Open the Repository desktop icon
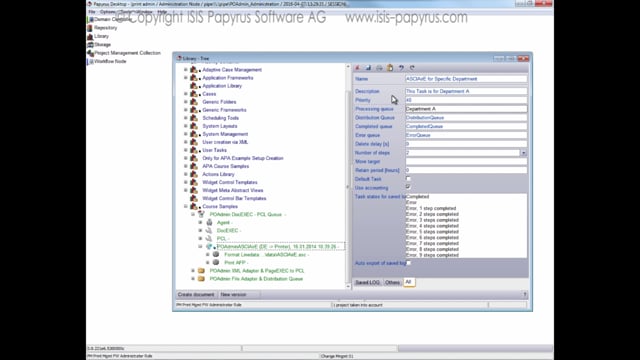This screenshot has height=360, width=640. tap(90, 28)
